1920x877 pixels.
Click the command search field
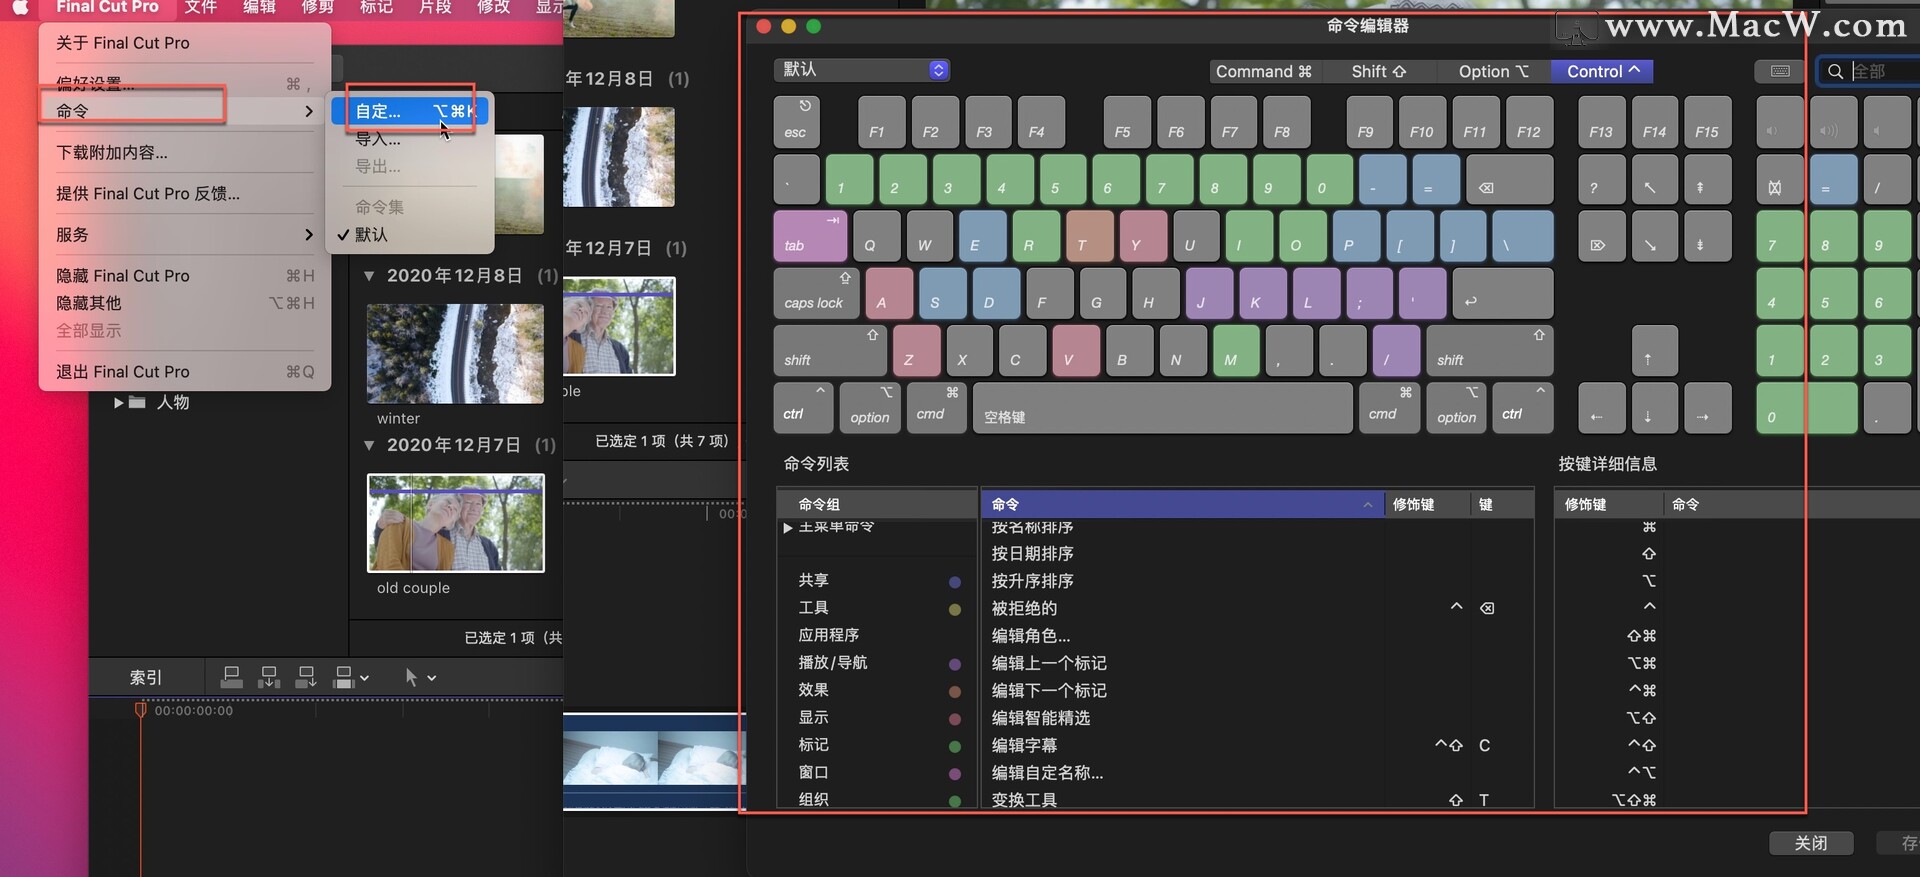click(x=1871, y=71)
